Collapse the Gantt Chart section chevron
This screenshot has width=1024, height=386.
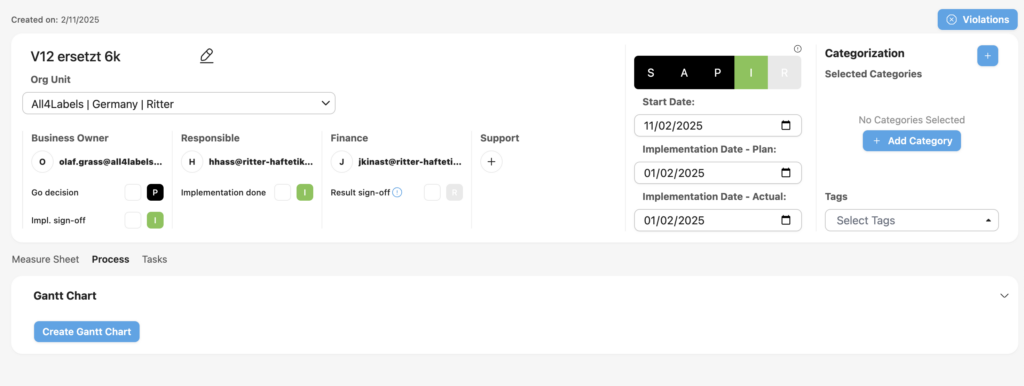click(1004, 296)
